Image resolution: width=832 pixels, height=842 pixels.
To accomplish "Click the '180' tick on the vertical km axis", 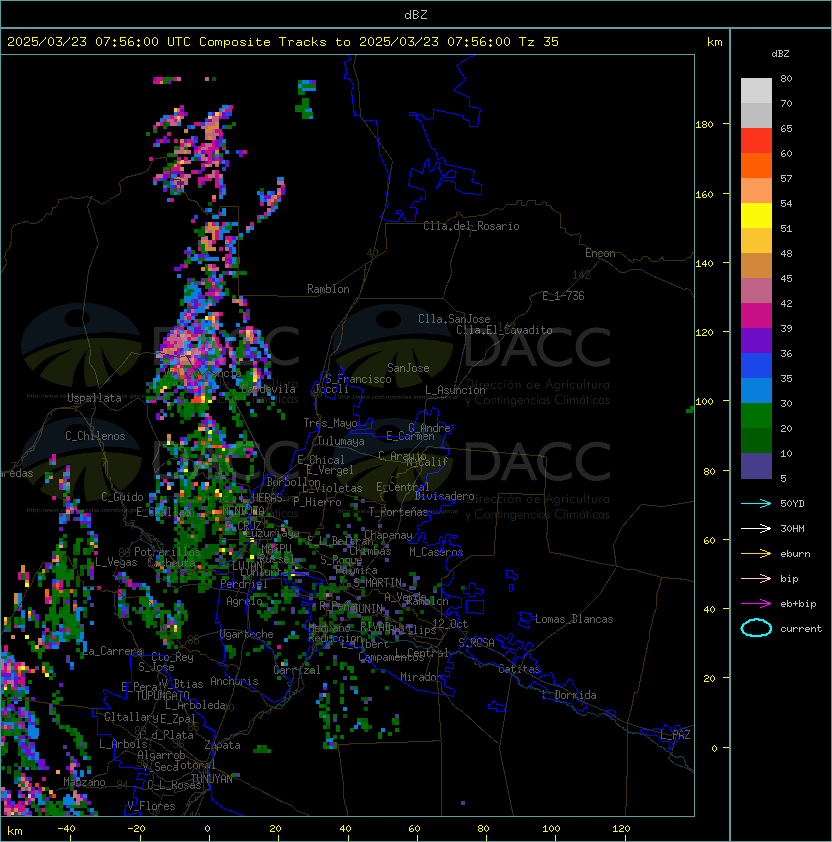I will [x=704, y=125].
